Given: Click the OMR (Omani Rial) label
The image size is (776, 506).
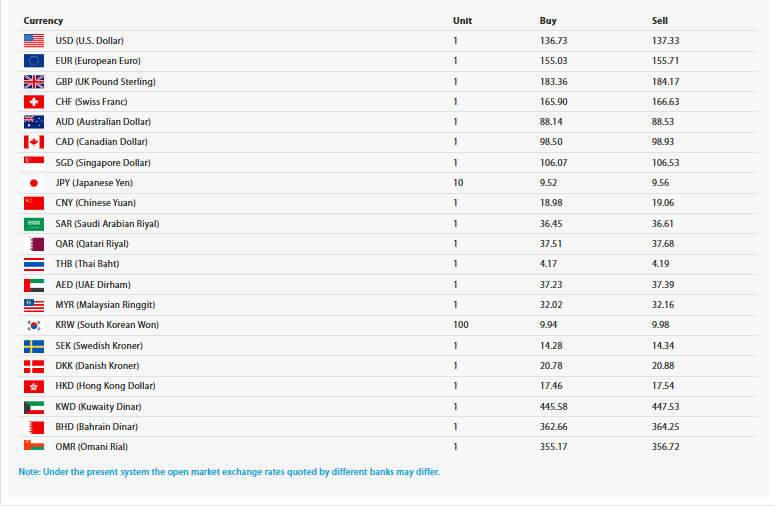Looking at the screenshot, I should (x=92, y=447).
